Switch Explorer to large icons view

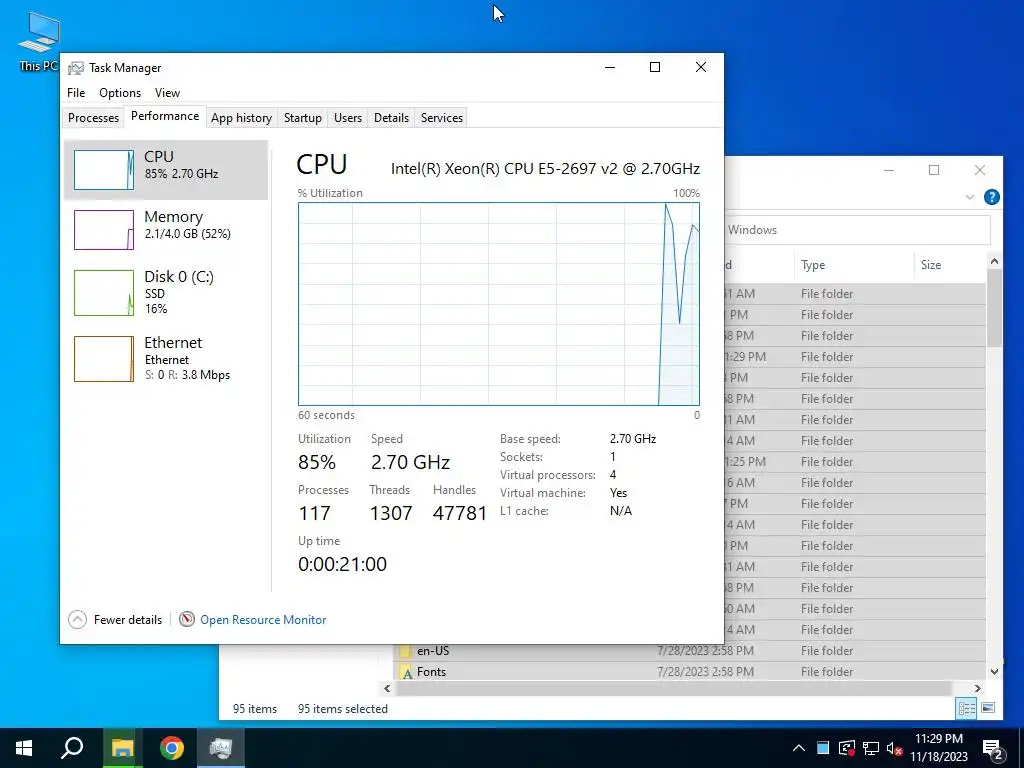[x=988, y=708]
